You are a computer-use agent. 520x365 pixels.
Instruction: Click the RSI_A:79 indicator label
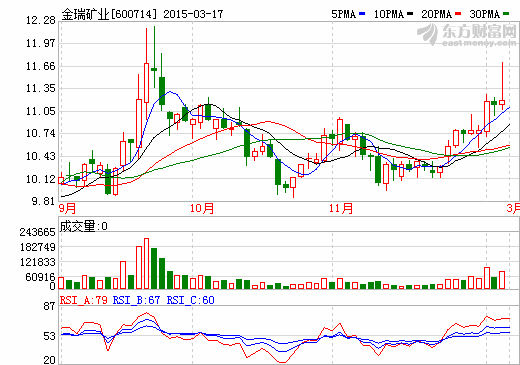coord(84,300)
